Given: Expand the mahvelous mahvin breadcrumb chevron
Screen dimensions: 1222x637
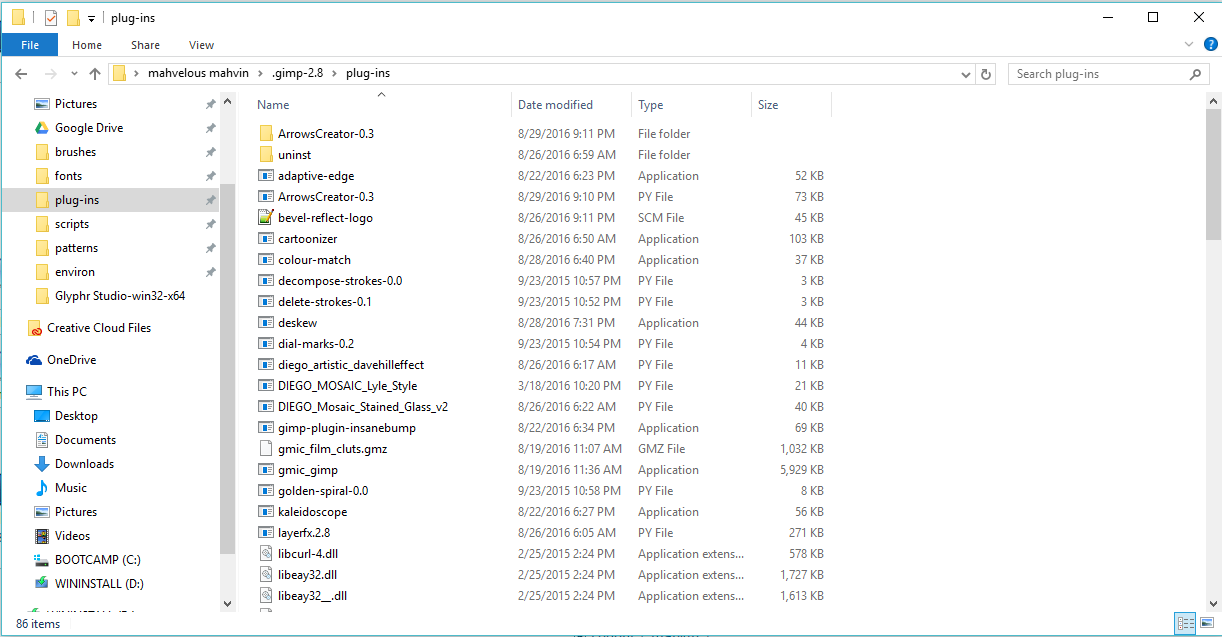Looking at the screenshot, I should pos(260,74).
